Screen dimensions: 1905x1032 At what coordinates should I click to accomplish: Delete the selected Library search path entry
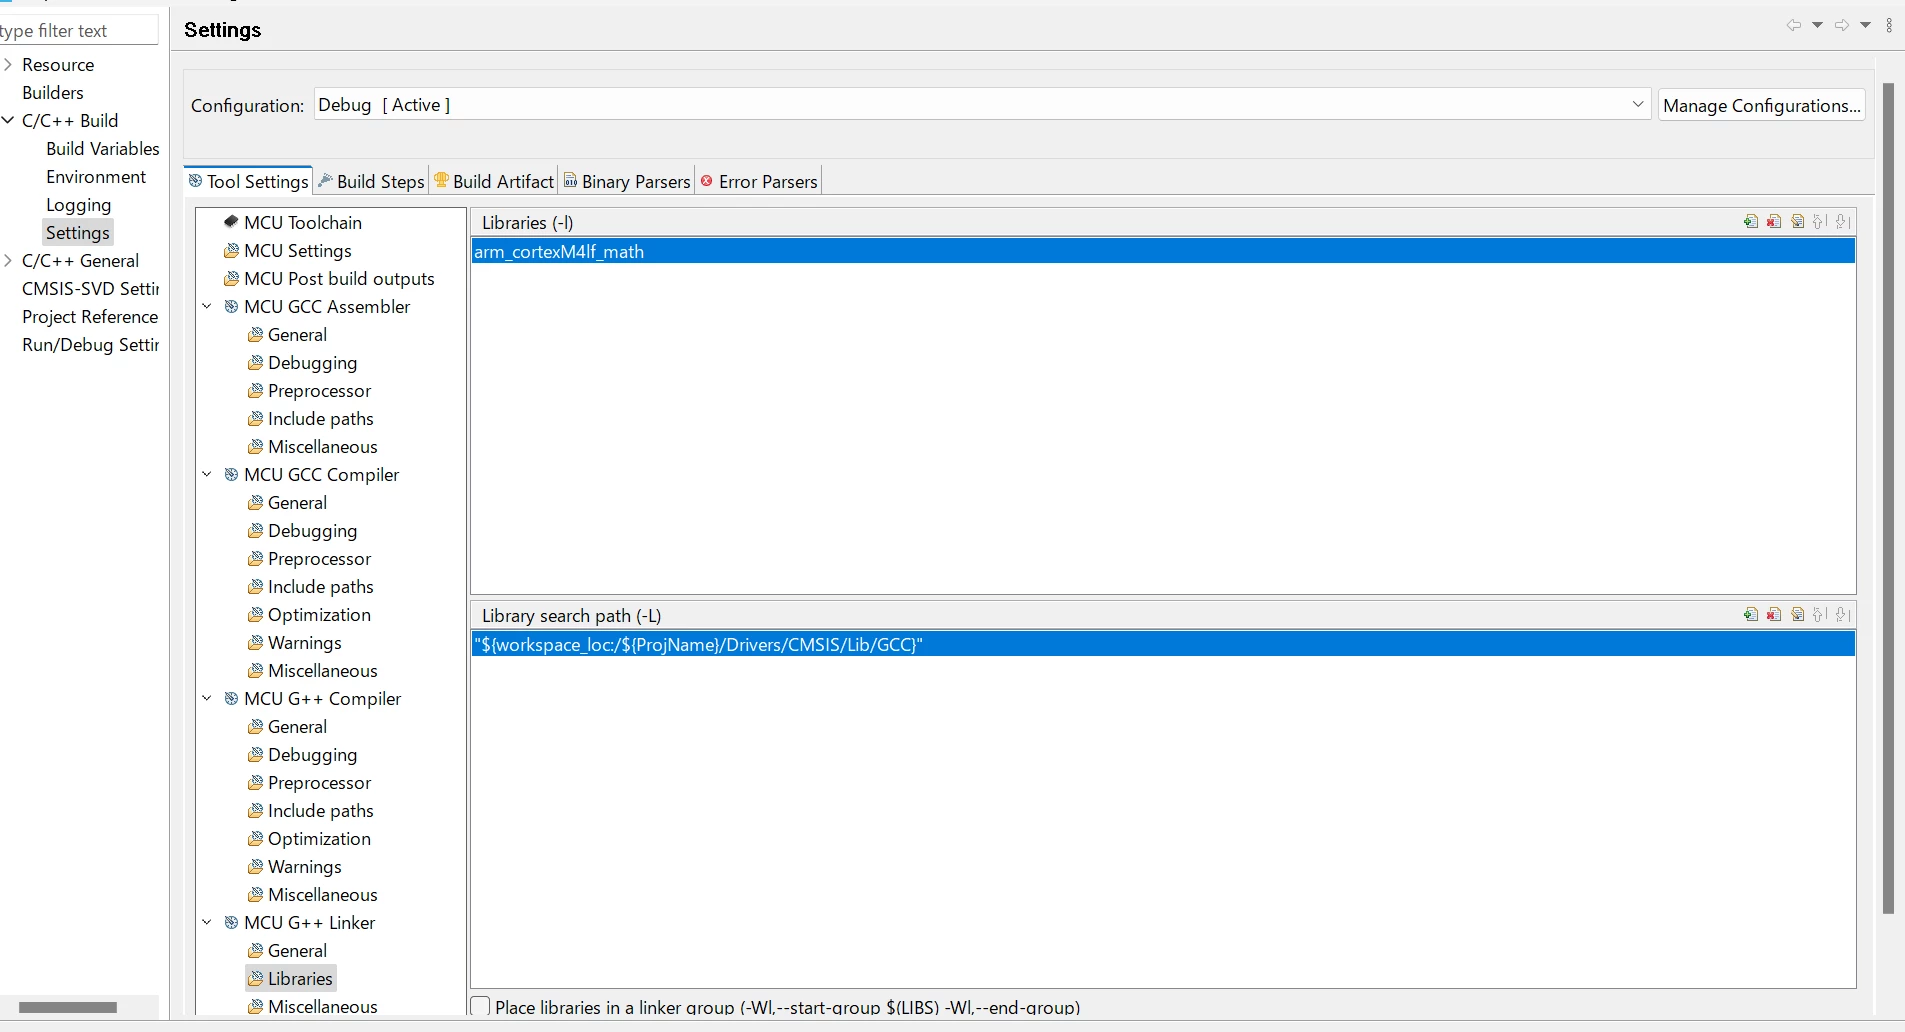click(x=1774, y=615)
